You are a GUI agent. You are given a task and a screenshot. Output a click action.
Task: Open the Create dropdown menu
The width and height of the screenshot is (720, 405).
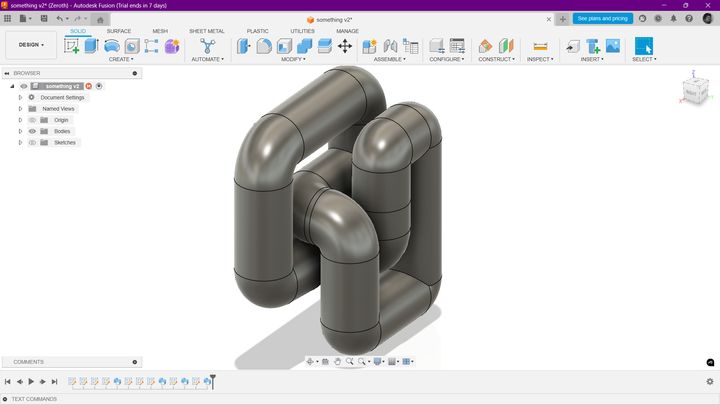pyautogui.click(x=121, y=59)
